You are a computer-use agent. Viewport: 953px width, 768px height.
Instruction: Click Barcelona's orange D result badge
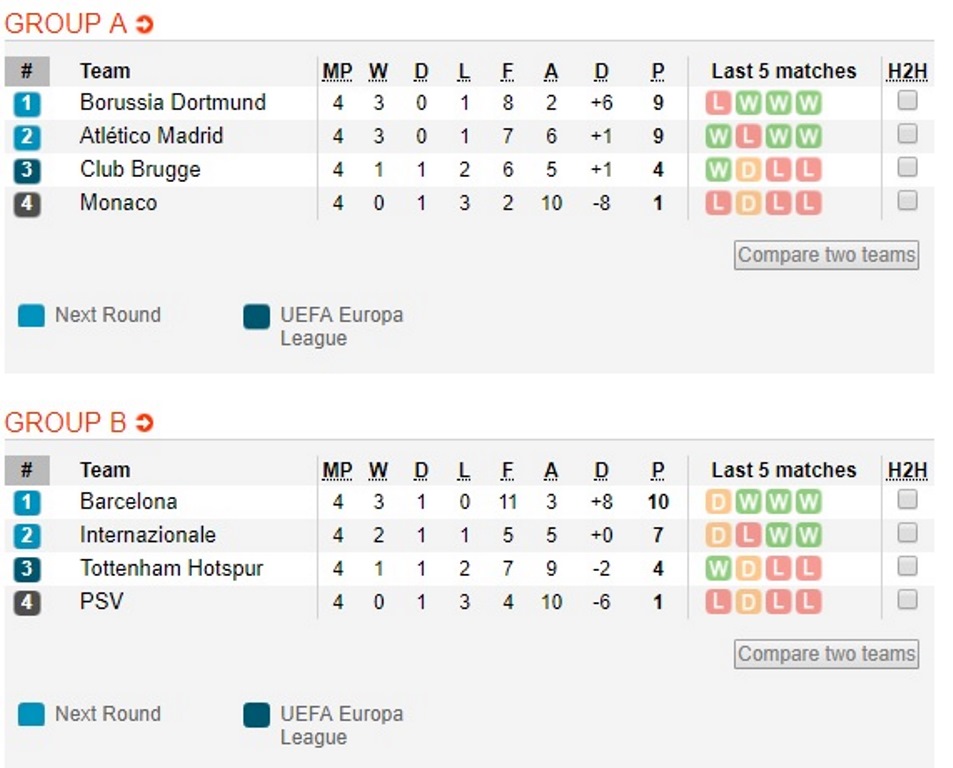coord(718,502)
